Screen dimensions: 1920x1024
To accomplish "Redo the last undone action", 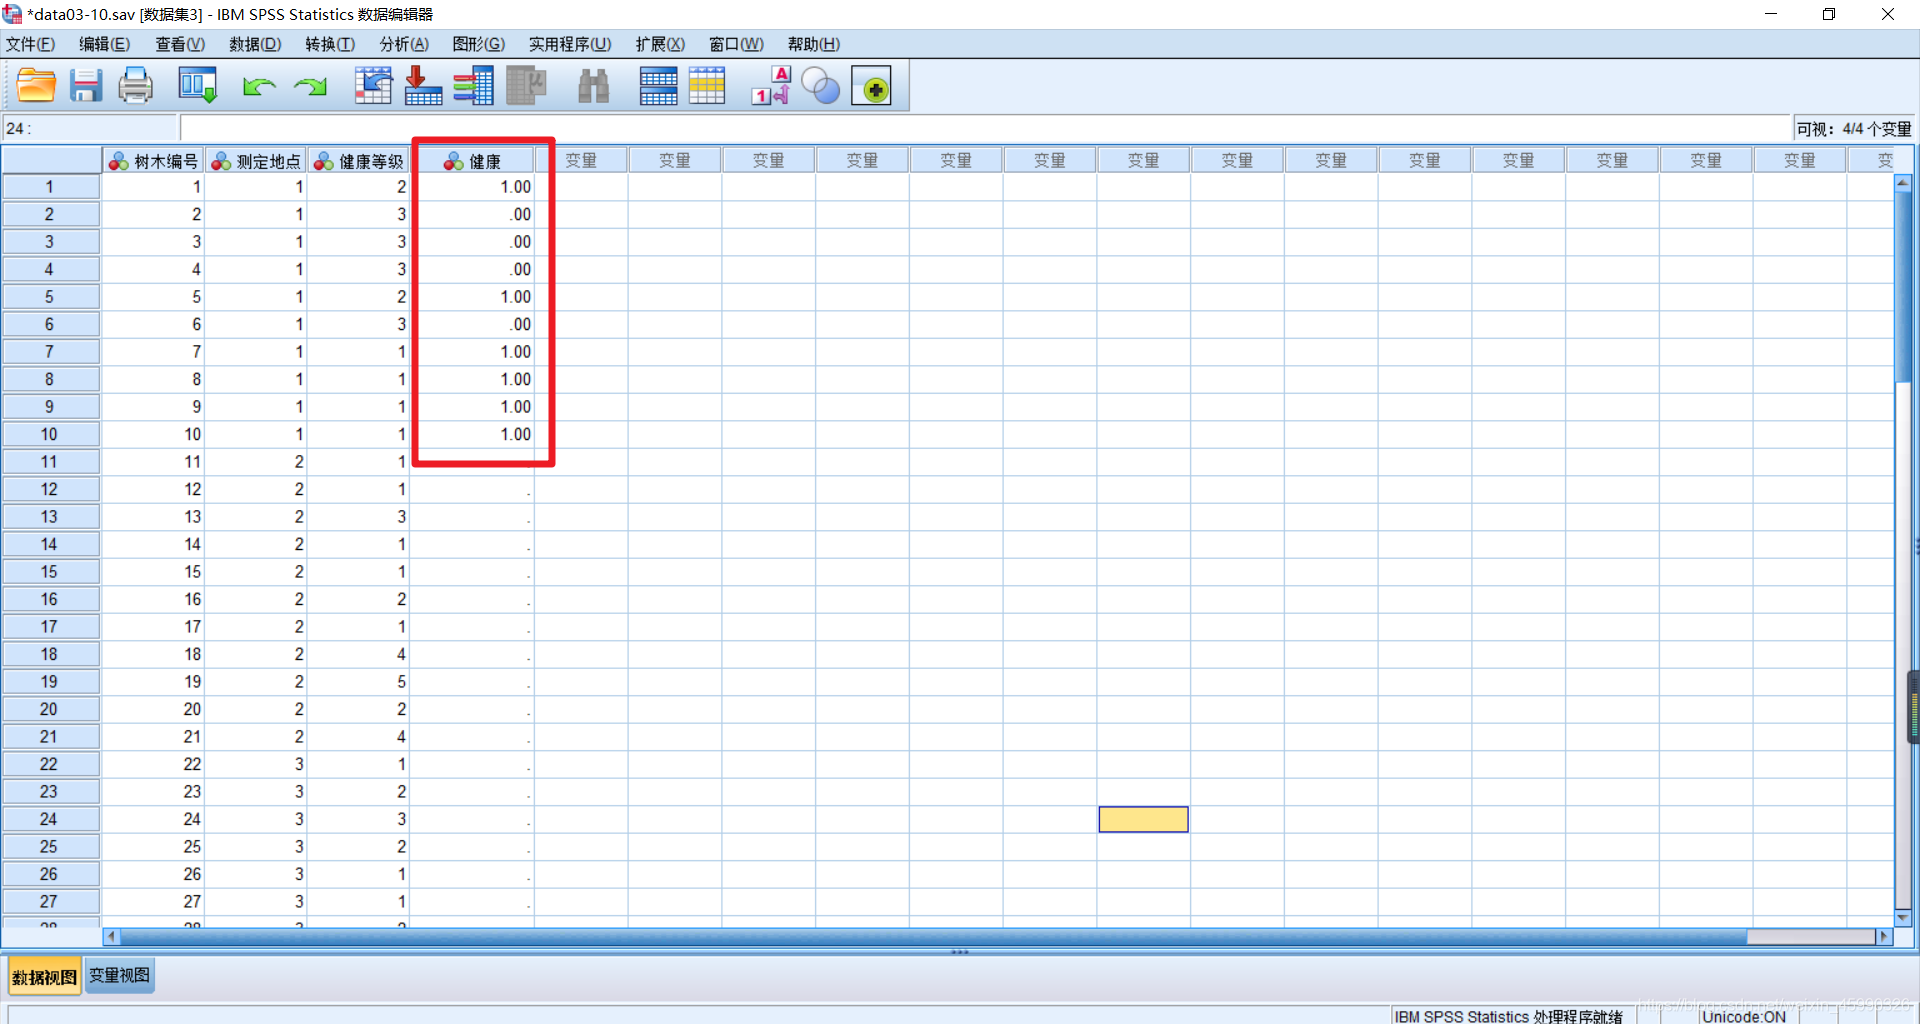I will coord(310,87).
